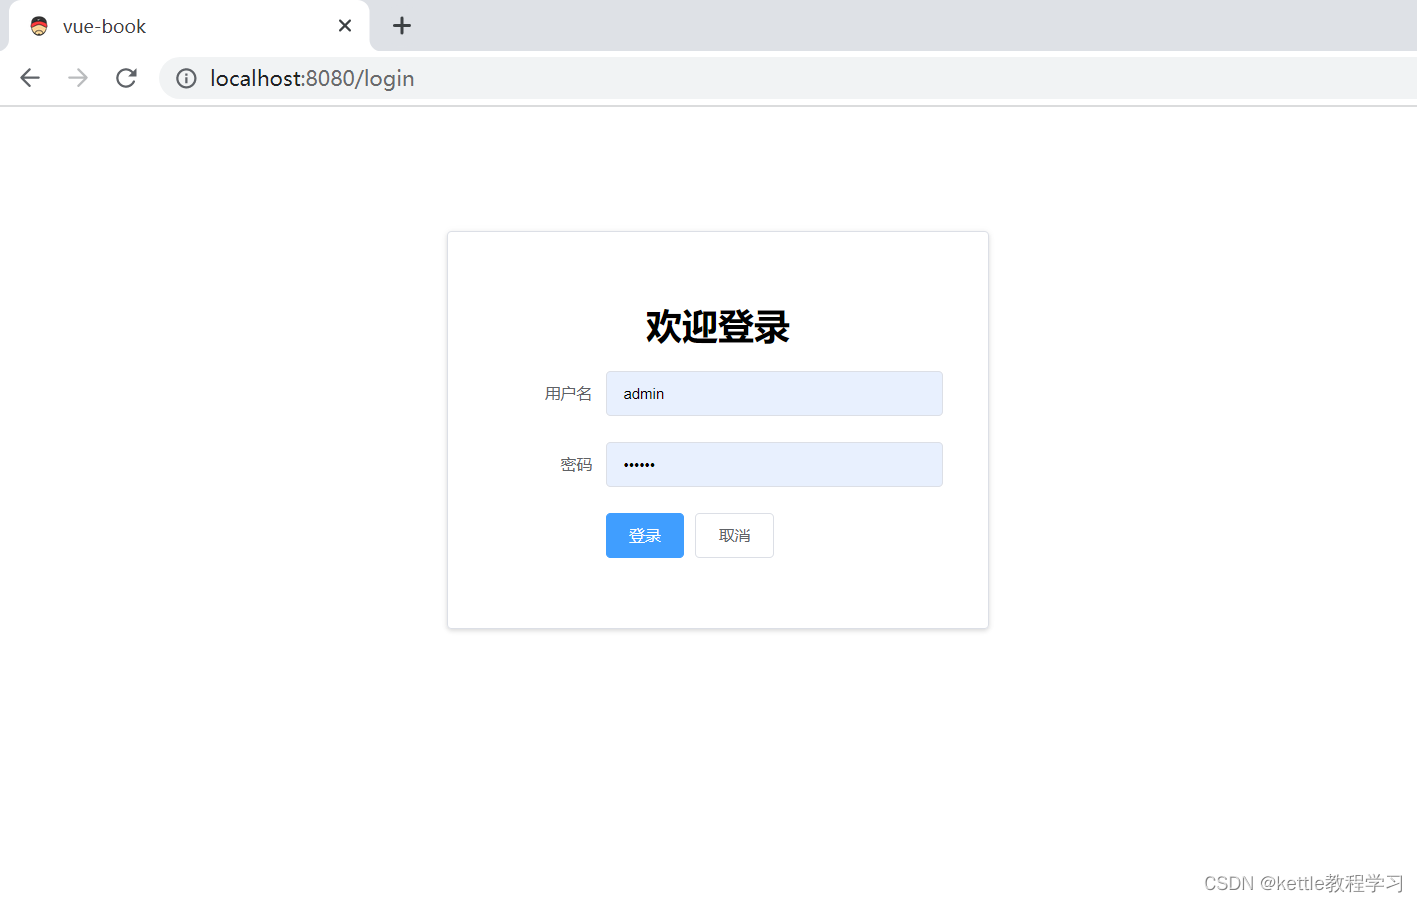Click the browser back arrow

(x=30, y=78)
